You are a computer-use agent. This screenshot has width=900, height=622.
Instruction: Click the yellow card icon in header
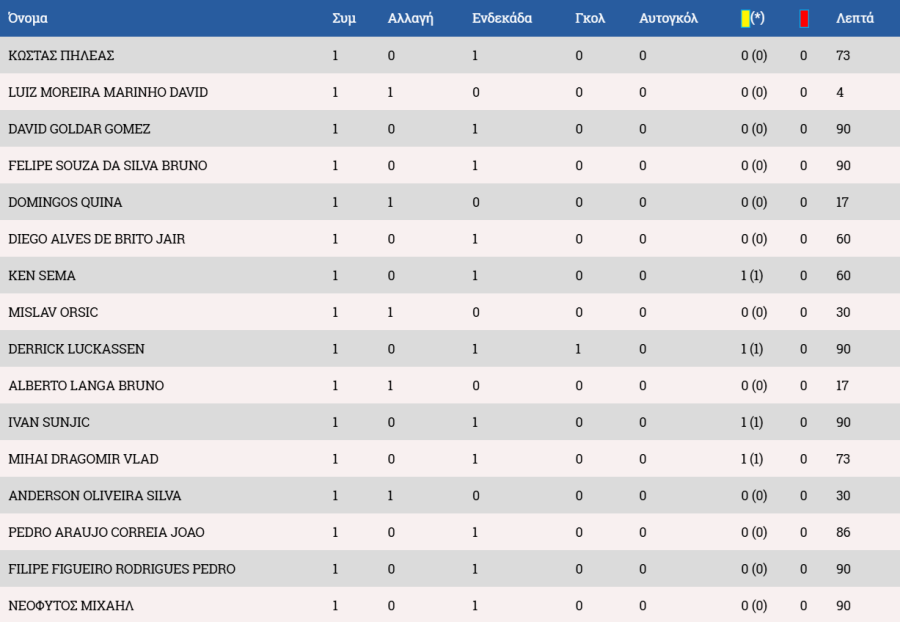click(745, 18)
